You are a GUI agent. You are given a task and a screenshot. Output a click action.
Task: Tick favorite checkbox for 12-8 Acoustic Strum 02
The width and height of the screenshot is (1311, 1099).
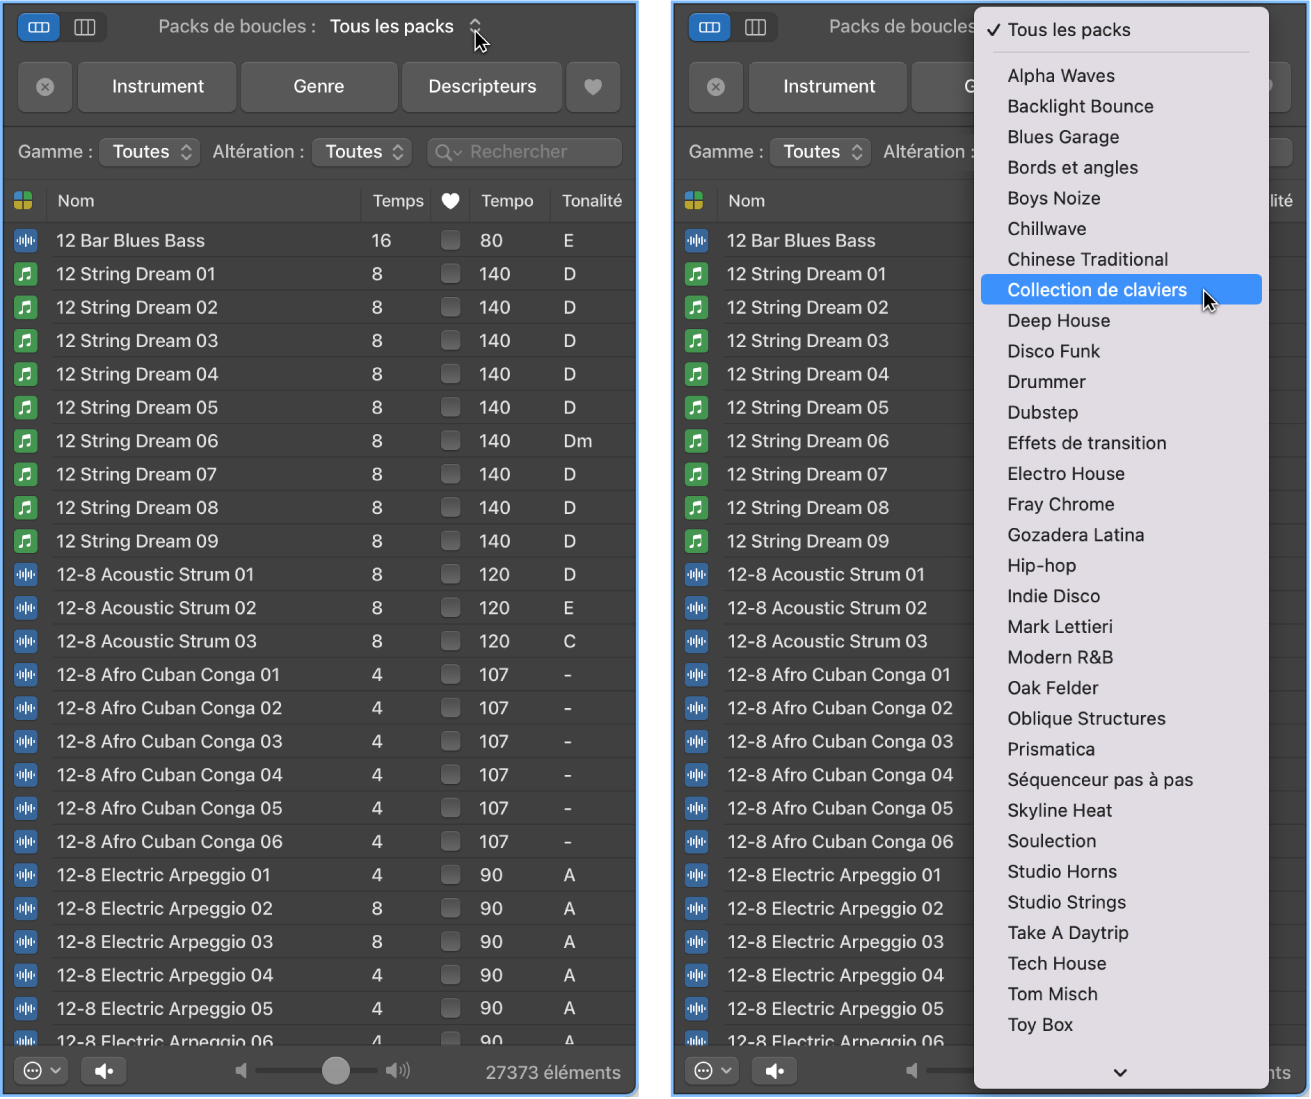pyautogui.click(x=451, y=608)
